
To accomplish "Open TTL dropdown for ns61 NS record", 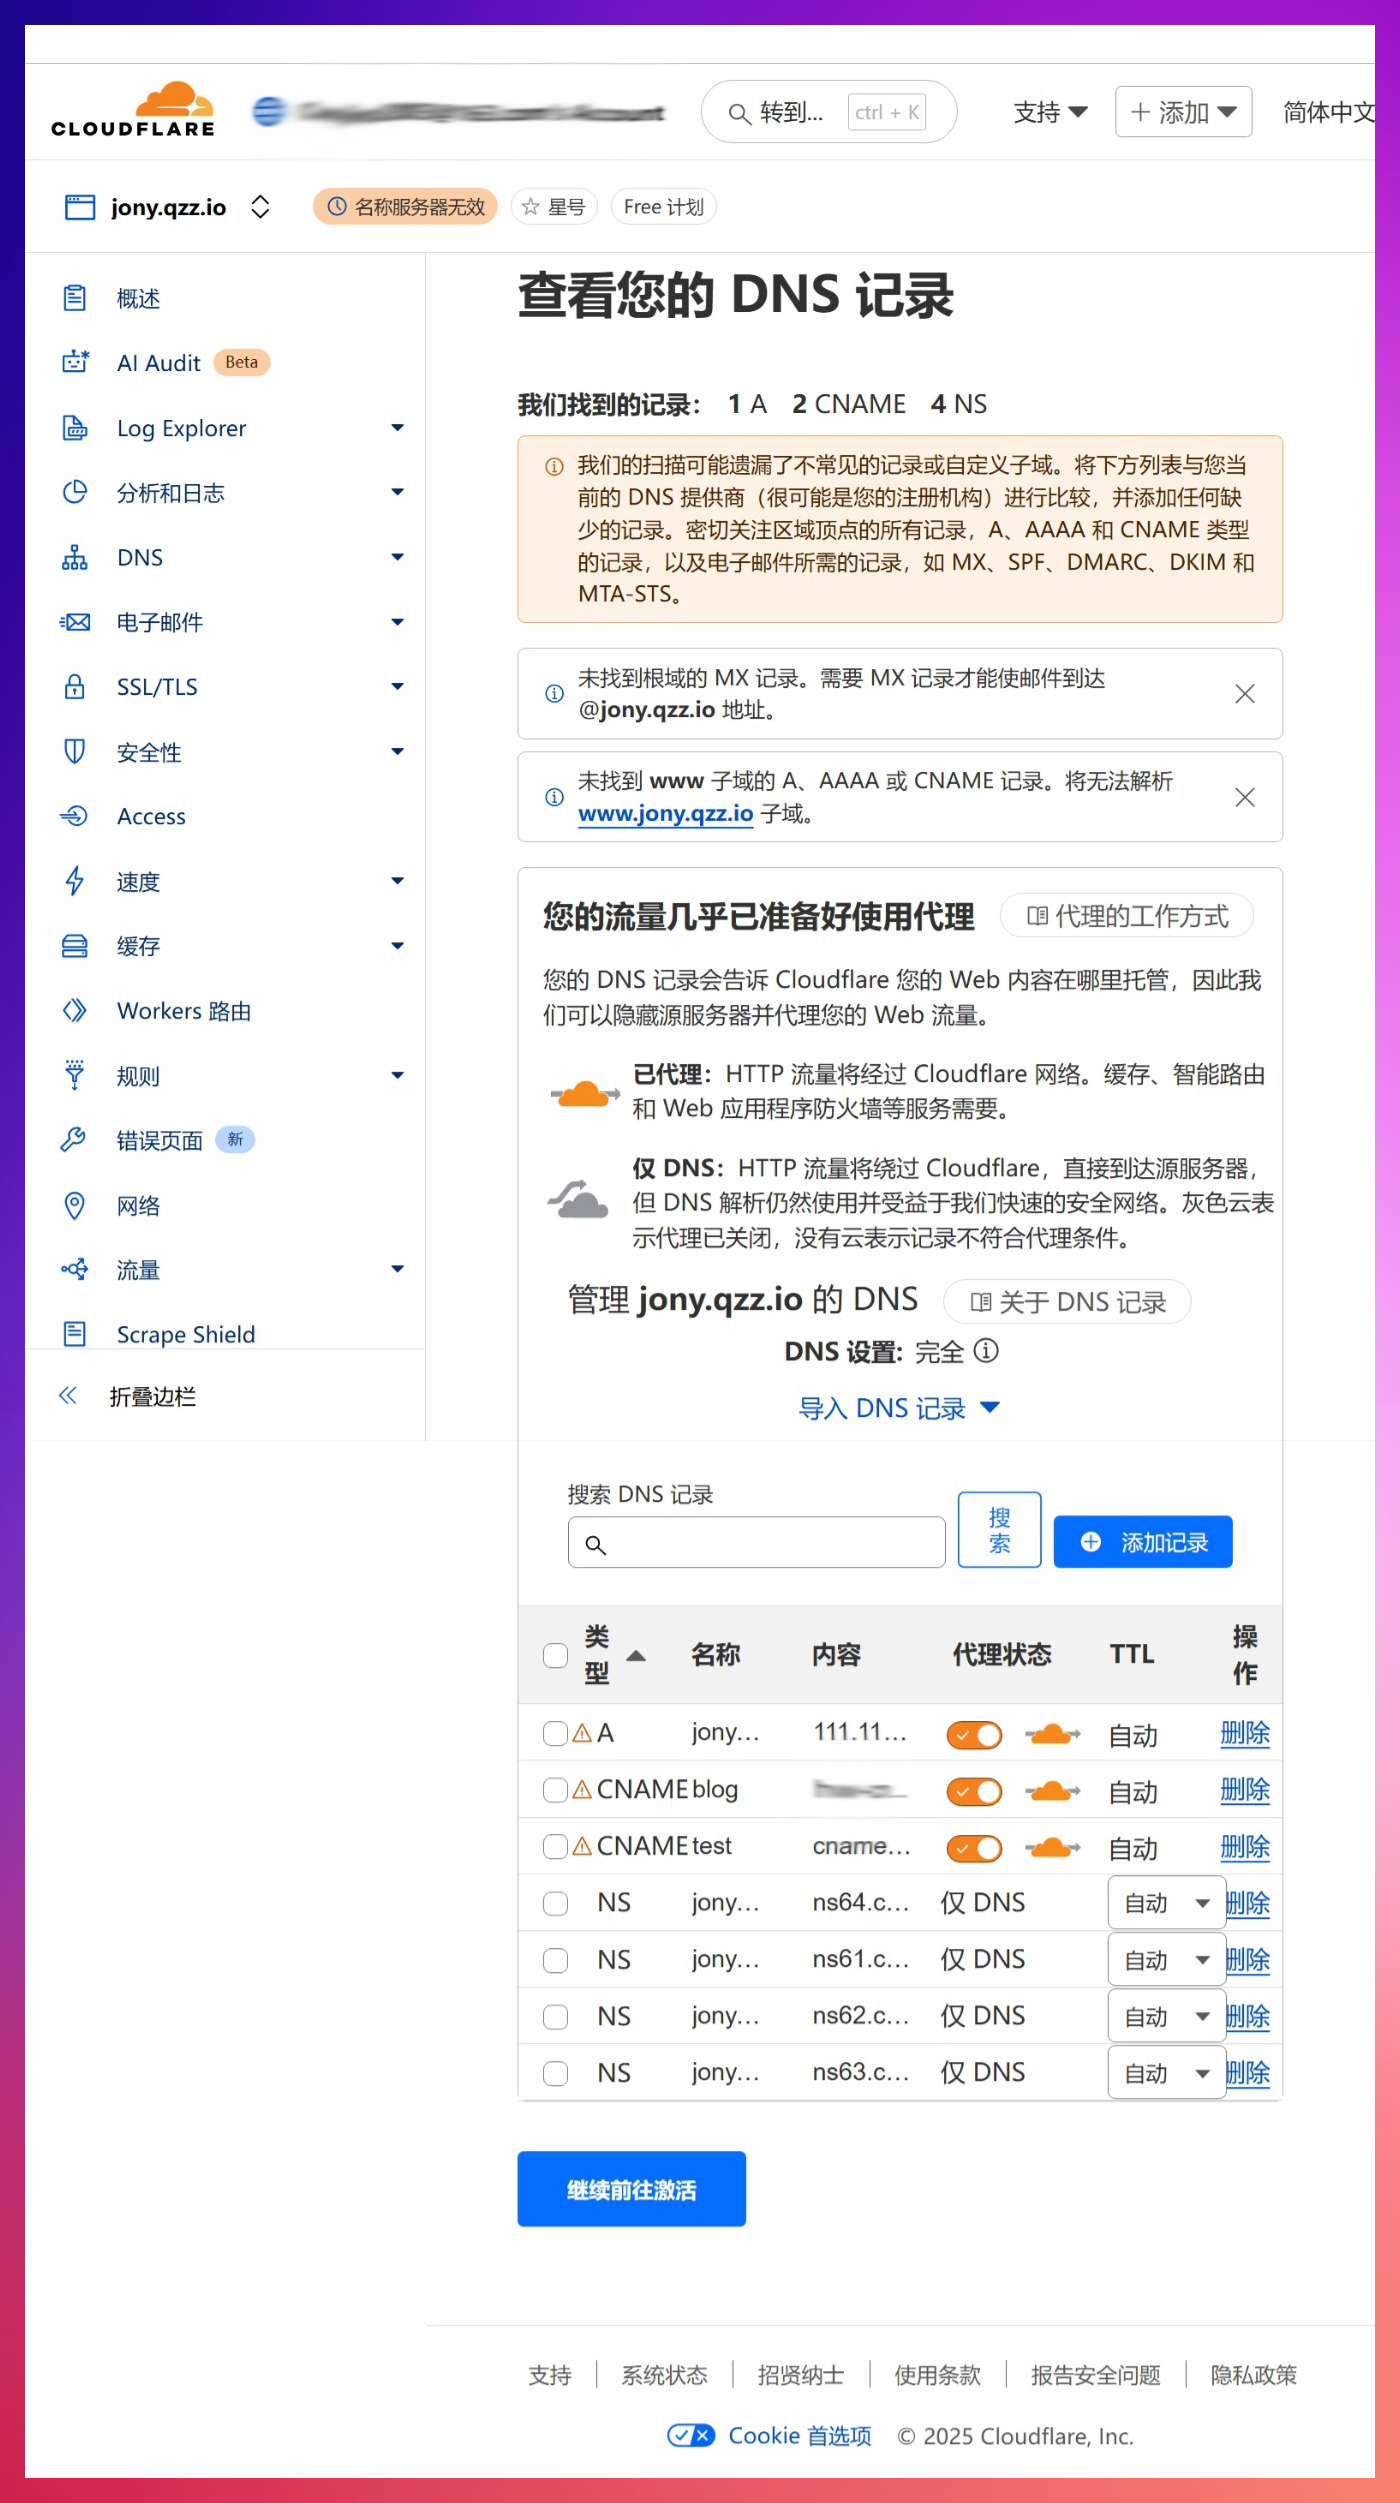I will [1166, 1960].
